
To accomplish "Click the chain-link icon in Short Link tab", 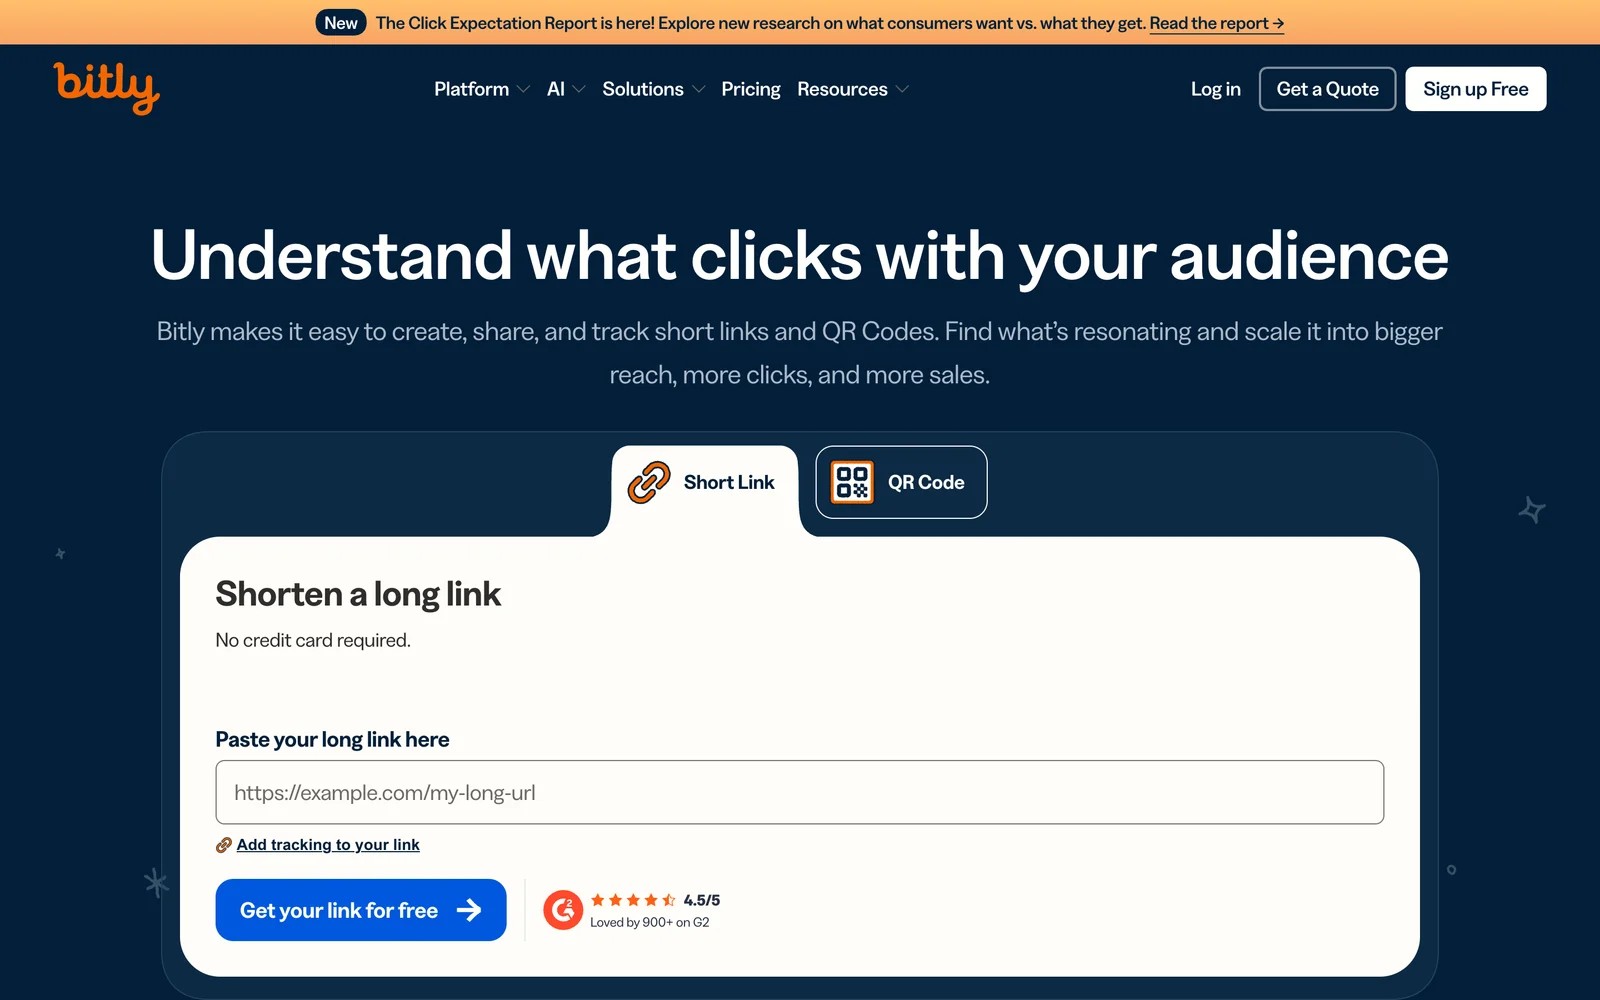I will 649,482.
